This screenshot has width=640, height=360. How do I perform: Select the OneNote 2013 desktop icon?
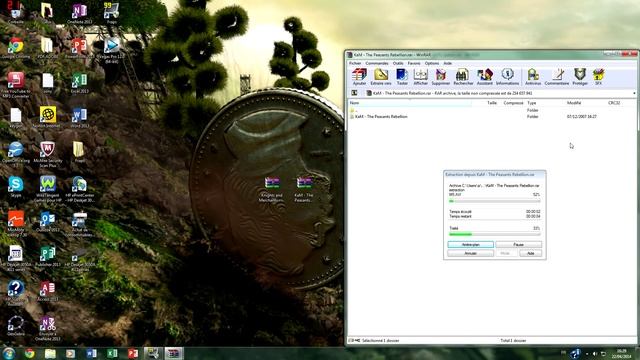(80, 14)
